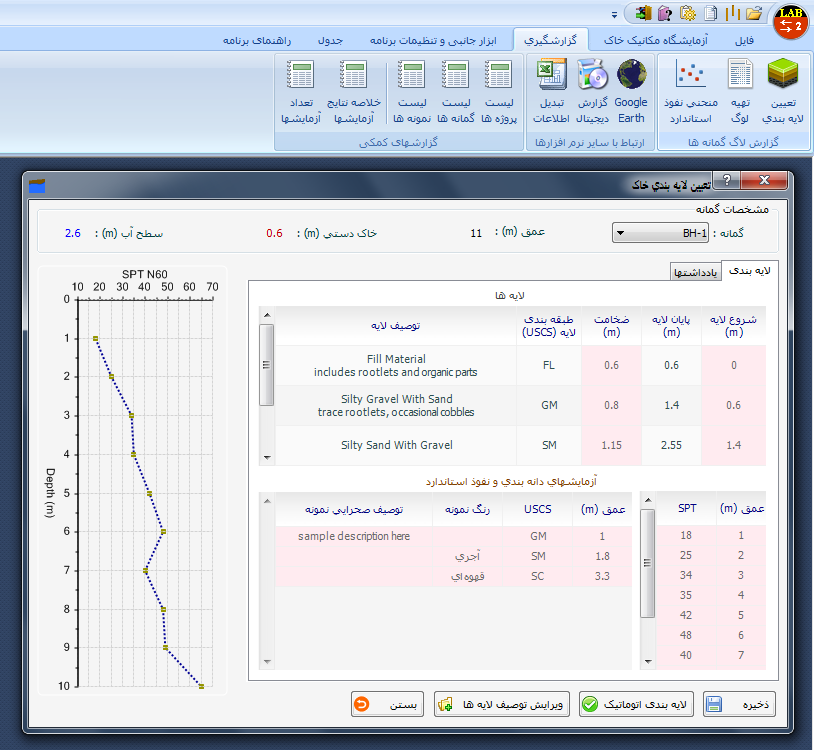This screenshot has width=814, height=750.
Task: Click the exit door icon in quick toolbar
Action: [643, 13]
